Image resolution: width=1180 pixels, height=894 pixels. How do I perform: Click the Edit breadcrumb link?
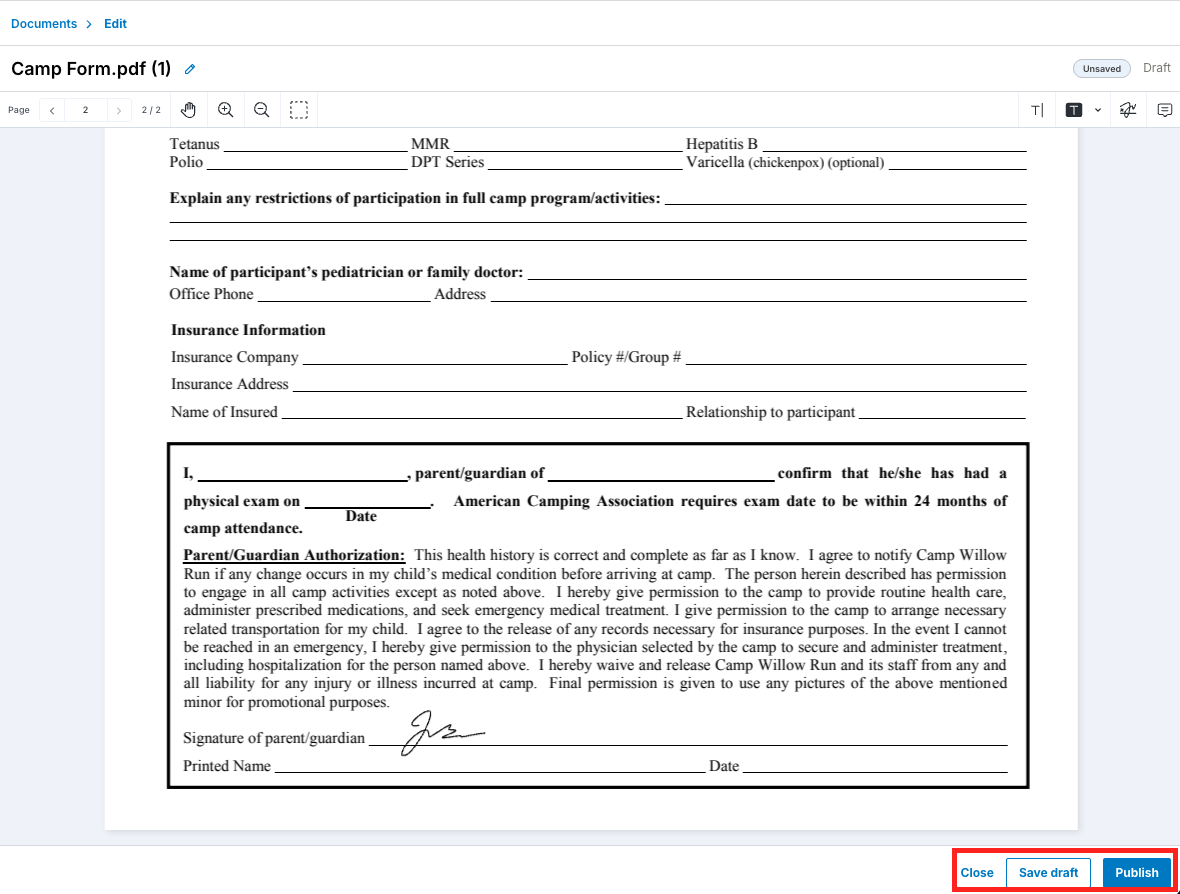click(x=115, y=24)
